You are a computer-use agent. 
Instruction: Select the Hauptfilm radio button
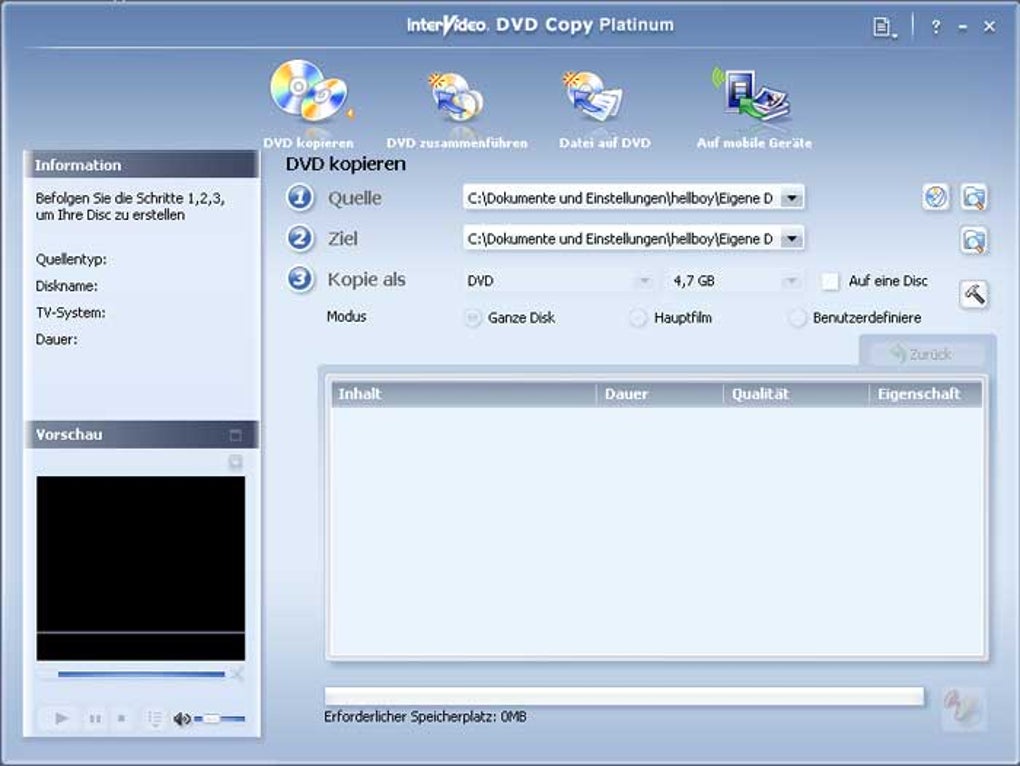coord(638,318)
